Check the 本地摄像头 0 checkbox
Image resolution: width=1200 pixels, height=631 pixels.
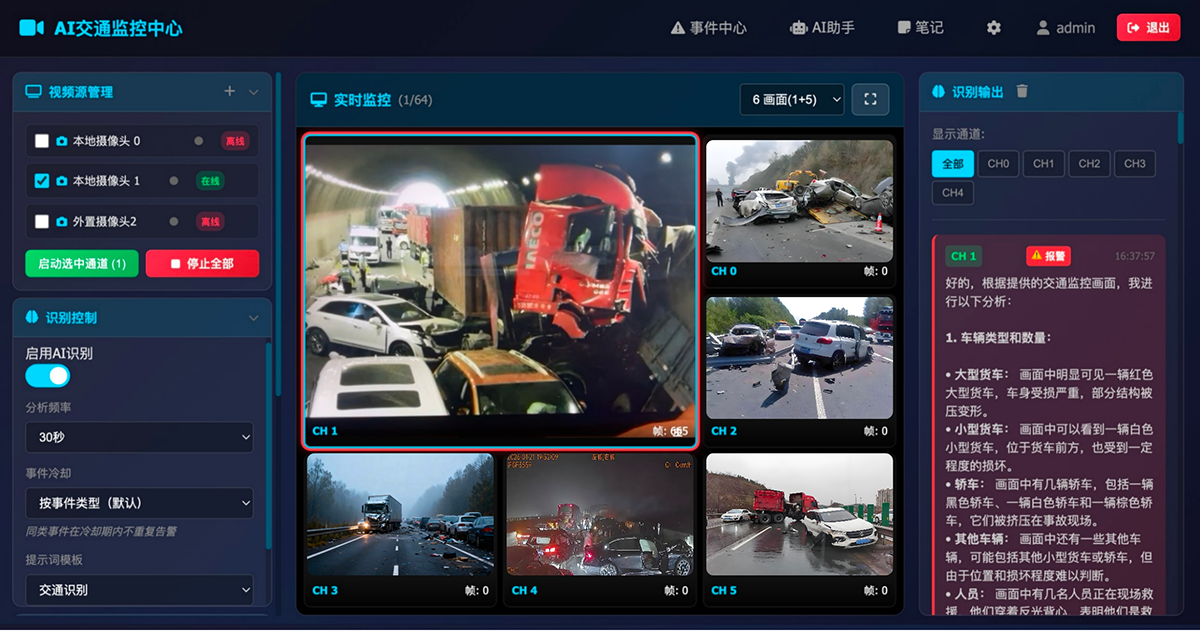tap(42, 141)
